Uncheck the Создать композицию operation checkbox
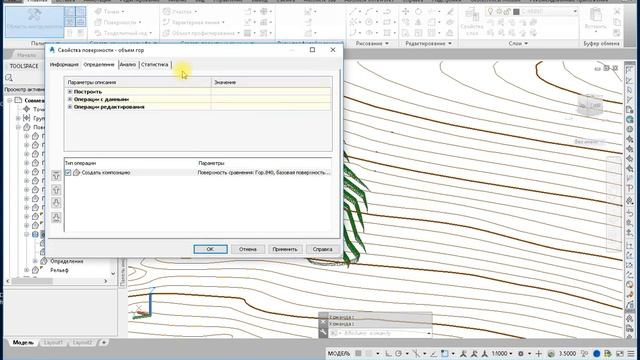This screenshot has width=640, height=360. (68, 173)
